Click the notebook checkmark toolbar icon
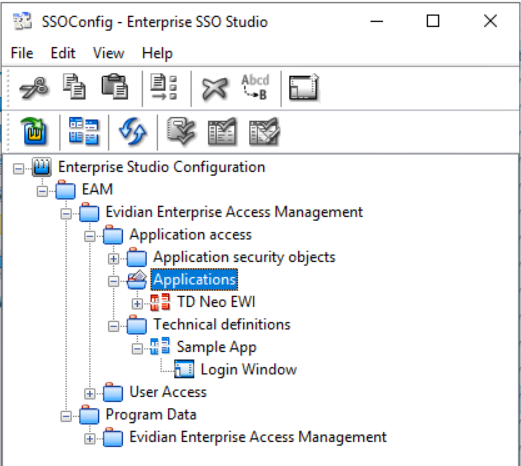 click(181, 131)
